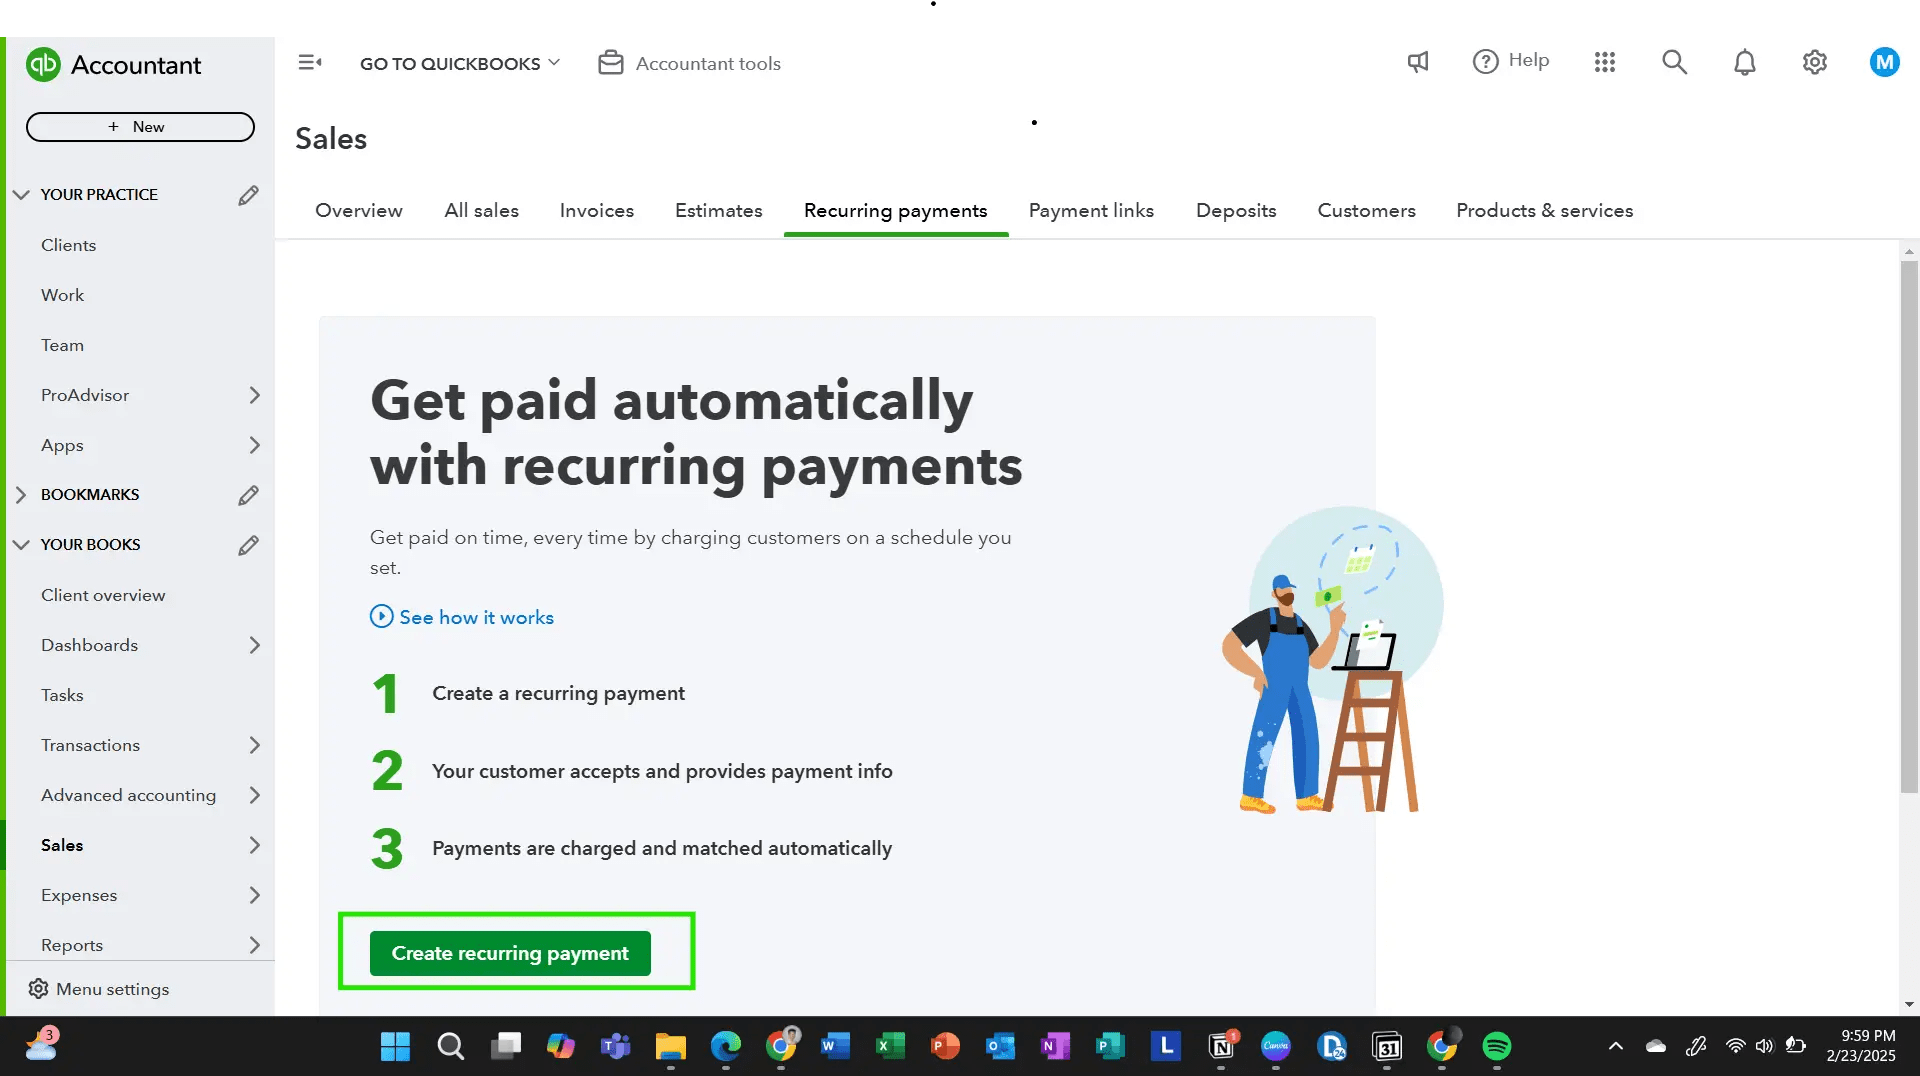1920x1076 pixels.
Task: Open Spotify from the taskbar
Action: pos(1497,1047)
